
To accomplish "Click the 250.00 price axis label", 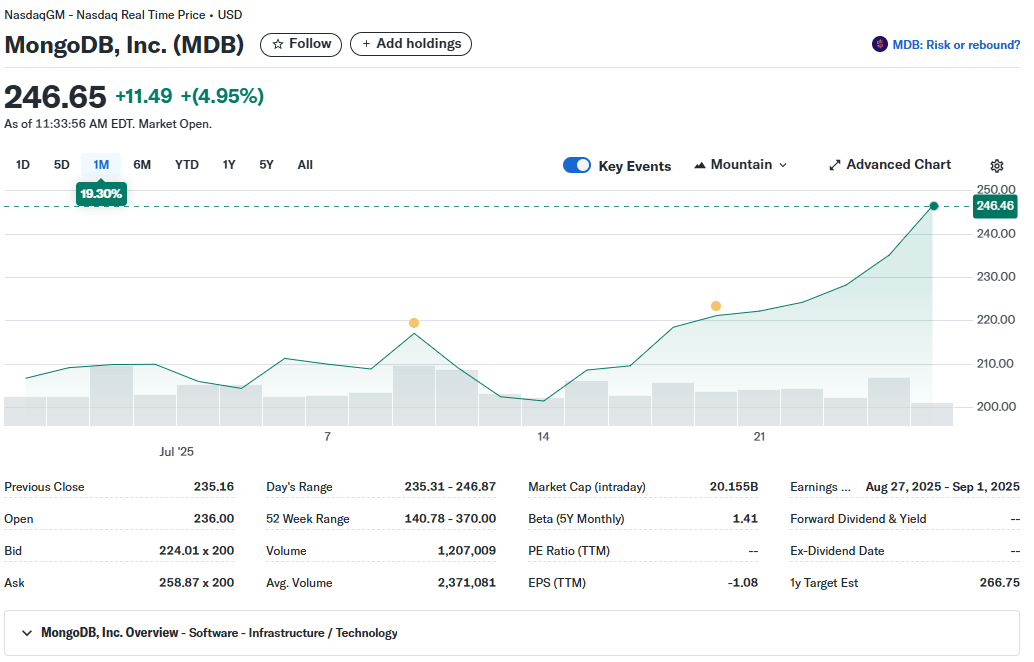I will (996, 190).
